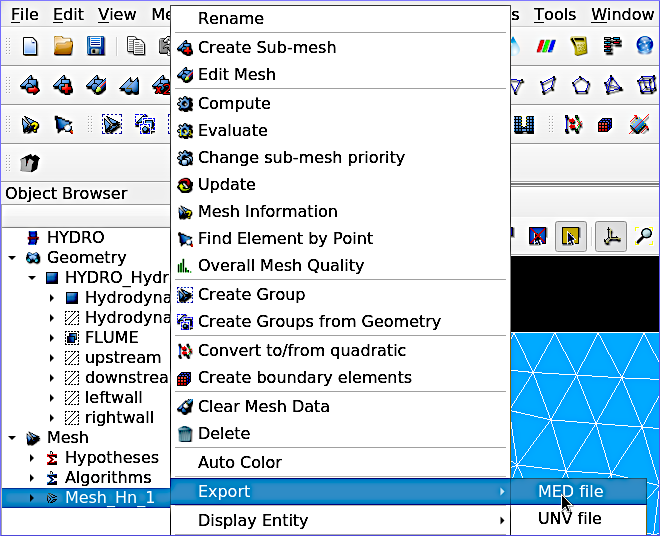Image resolution: width=660 pixels, height=536 pixels.
Task: Select Update in the context menu
Action: point(341,184)
